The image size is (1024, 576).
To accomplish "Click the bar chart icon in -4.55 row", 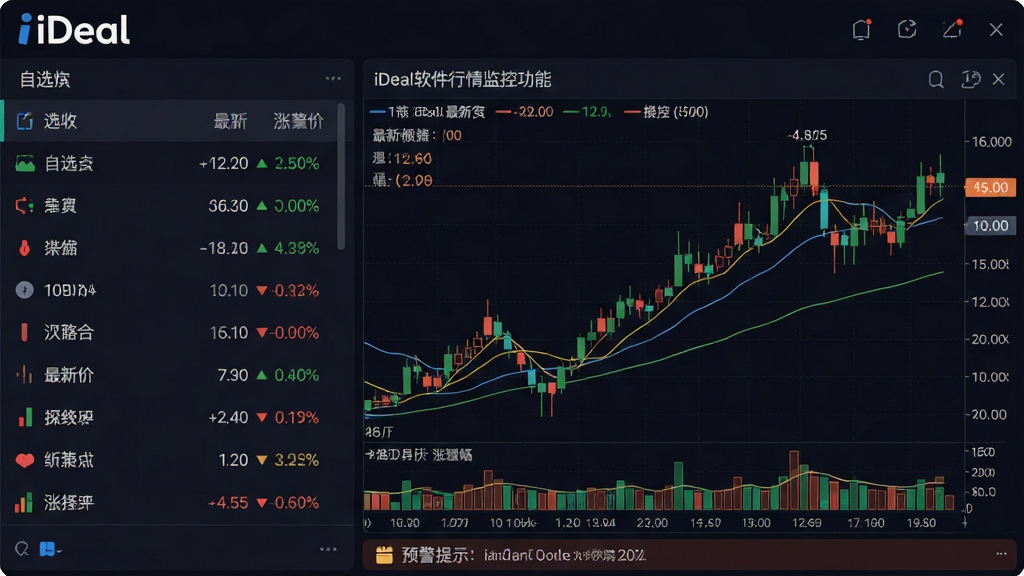I will tap(24, 502).
